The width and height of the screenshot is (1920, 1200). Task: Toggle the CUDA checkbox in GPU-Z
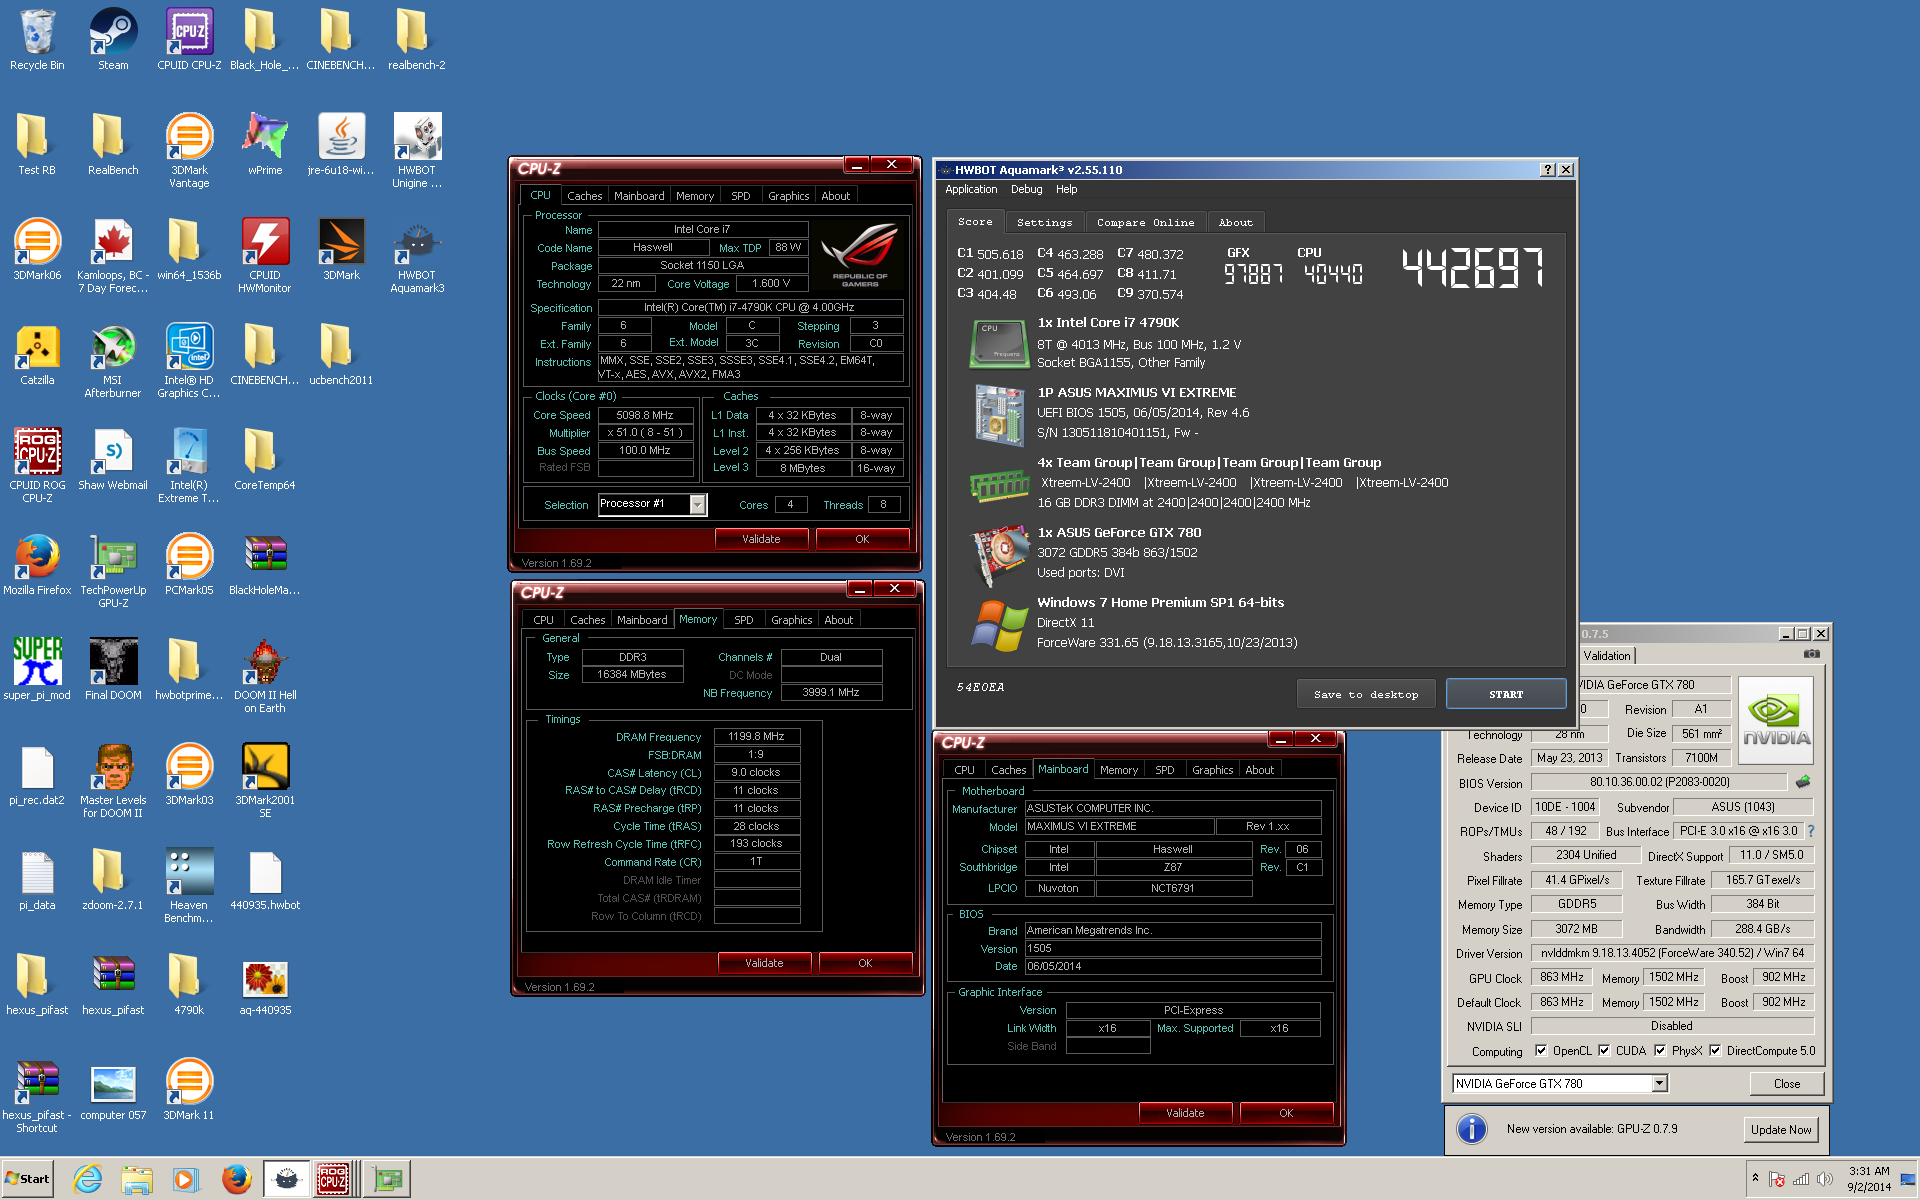coord(1604,1051)
